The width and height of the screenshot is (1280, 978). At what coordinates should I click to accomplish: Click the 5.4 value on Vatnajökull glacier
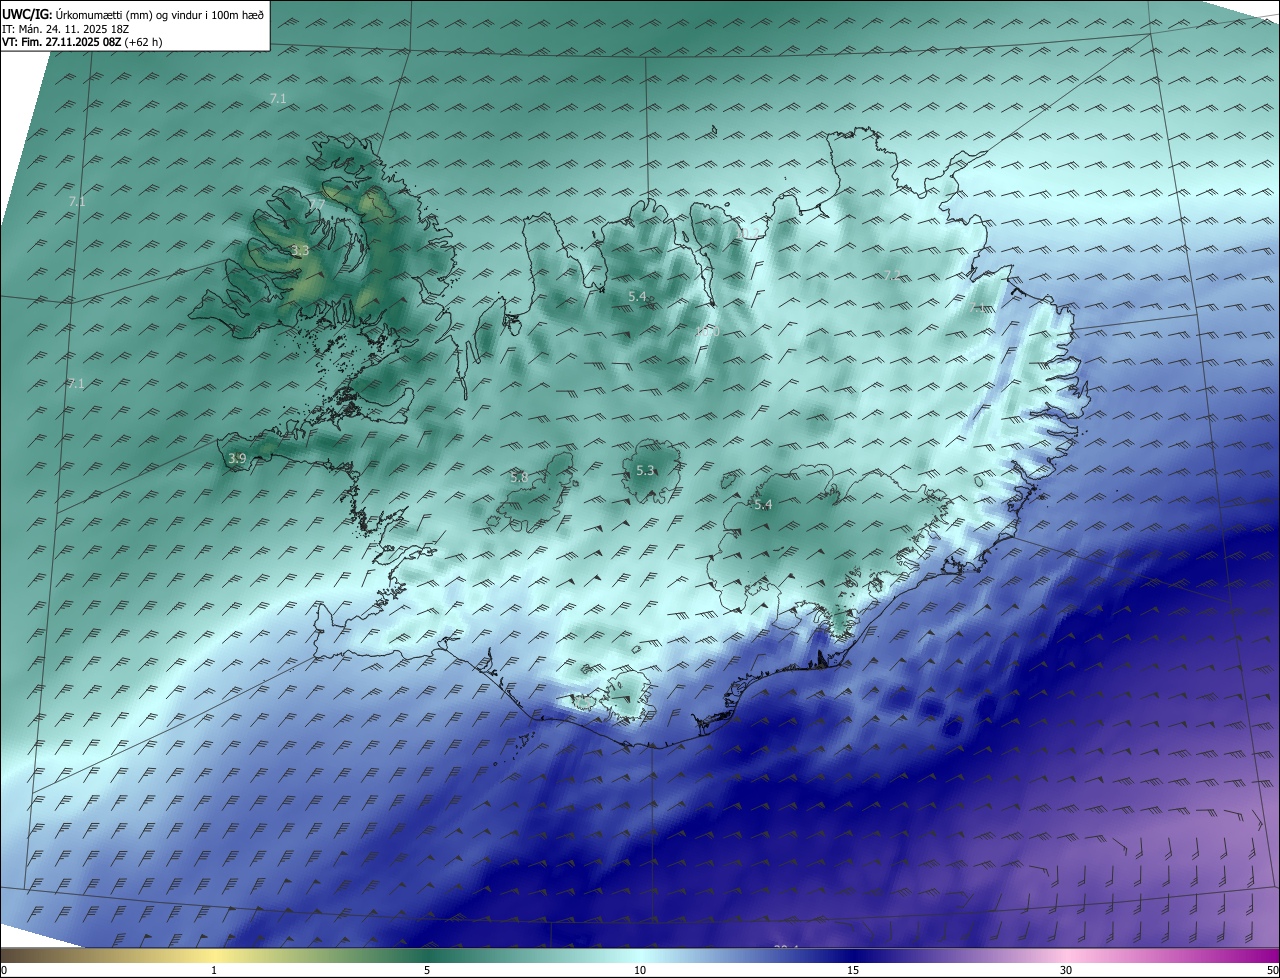click(x=763, y=505)
